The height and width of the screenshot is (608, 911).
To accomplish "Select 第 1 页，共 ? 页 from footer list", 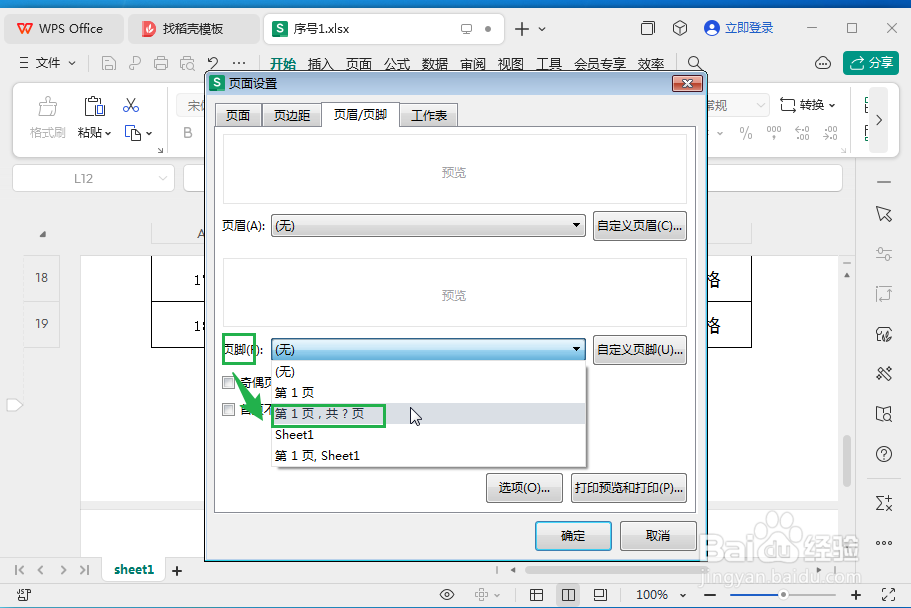I will click(x=328, y=413).
